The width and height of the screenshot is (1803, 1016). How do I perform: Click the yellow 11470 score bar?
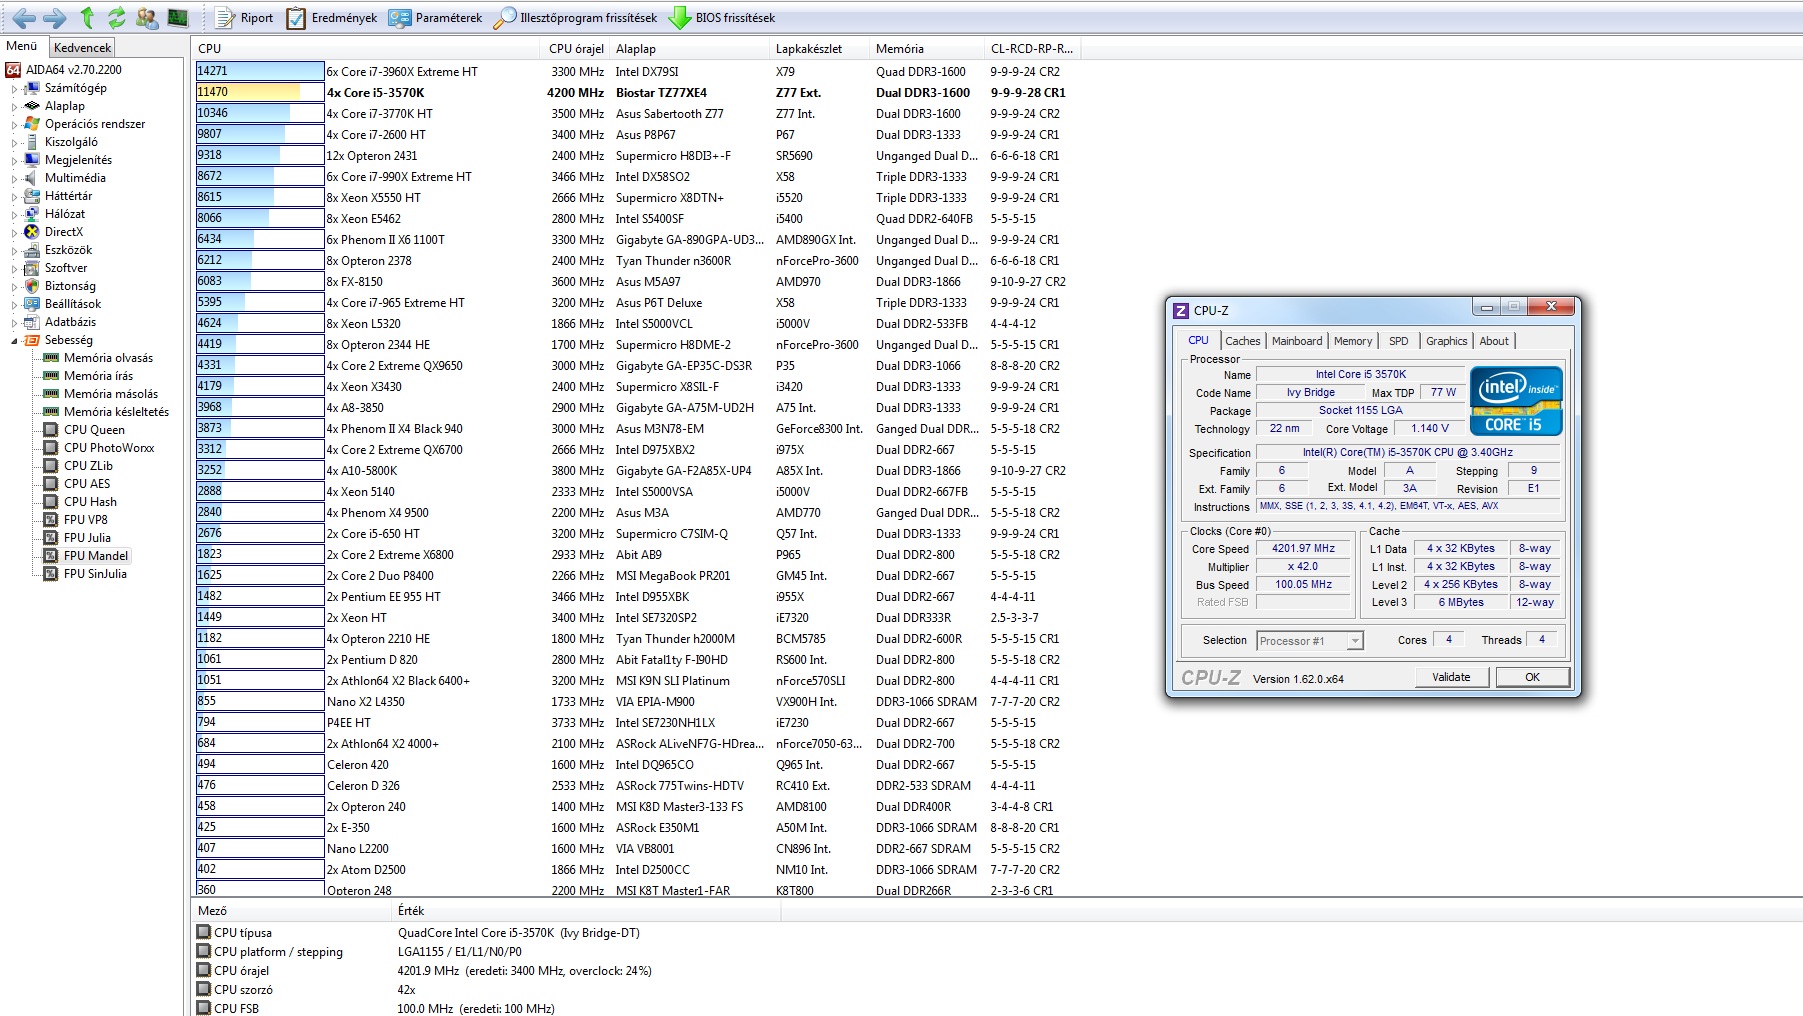coord(260,92)
